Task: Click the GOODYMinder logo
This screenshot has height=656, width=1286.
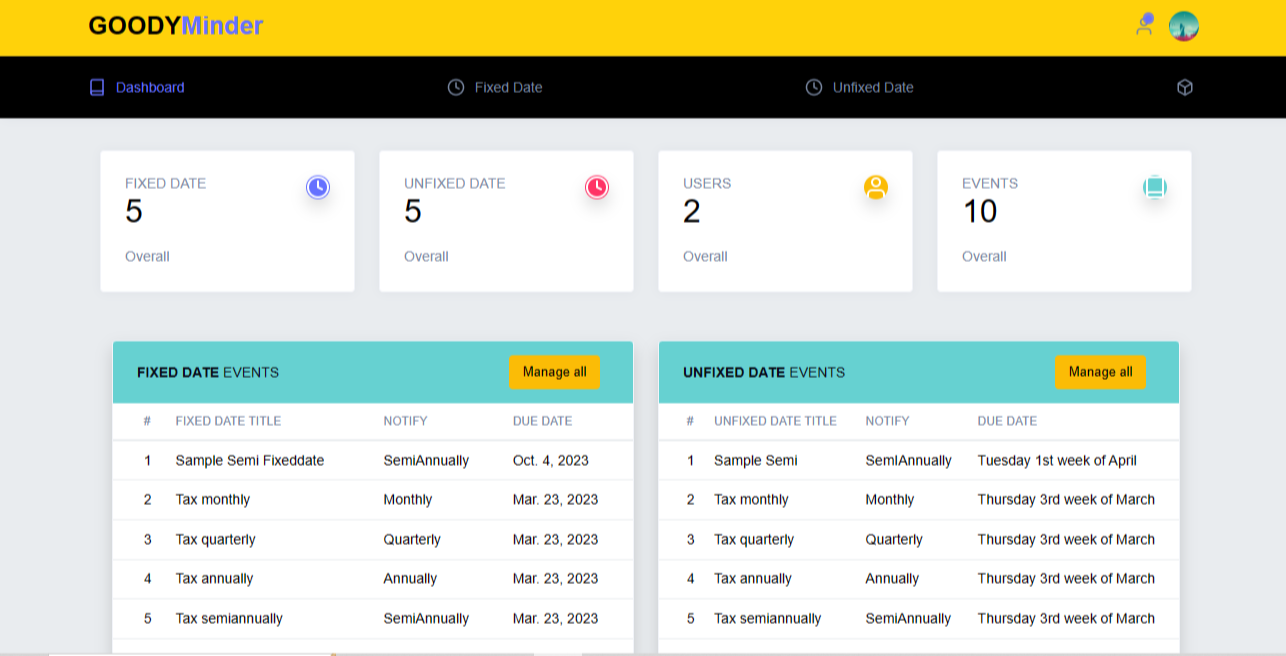Action: click(173, 25)
